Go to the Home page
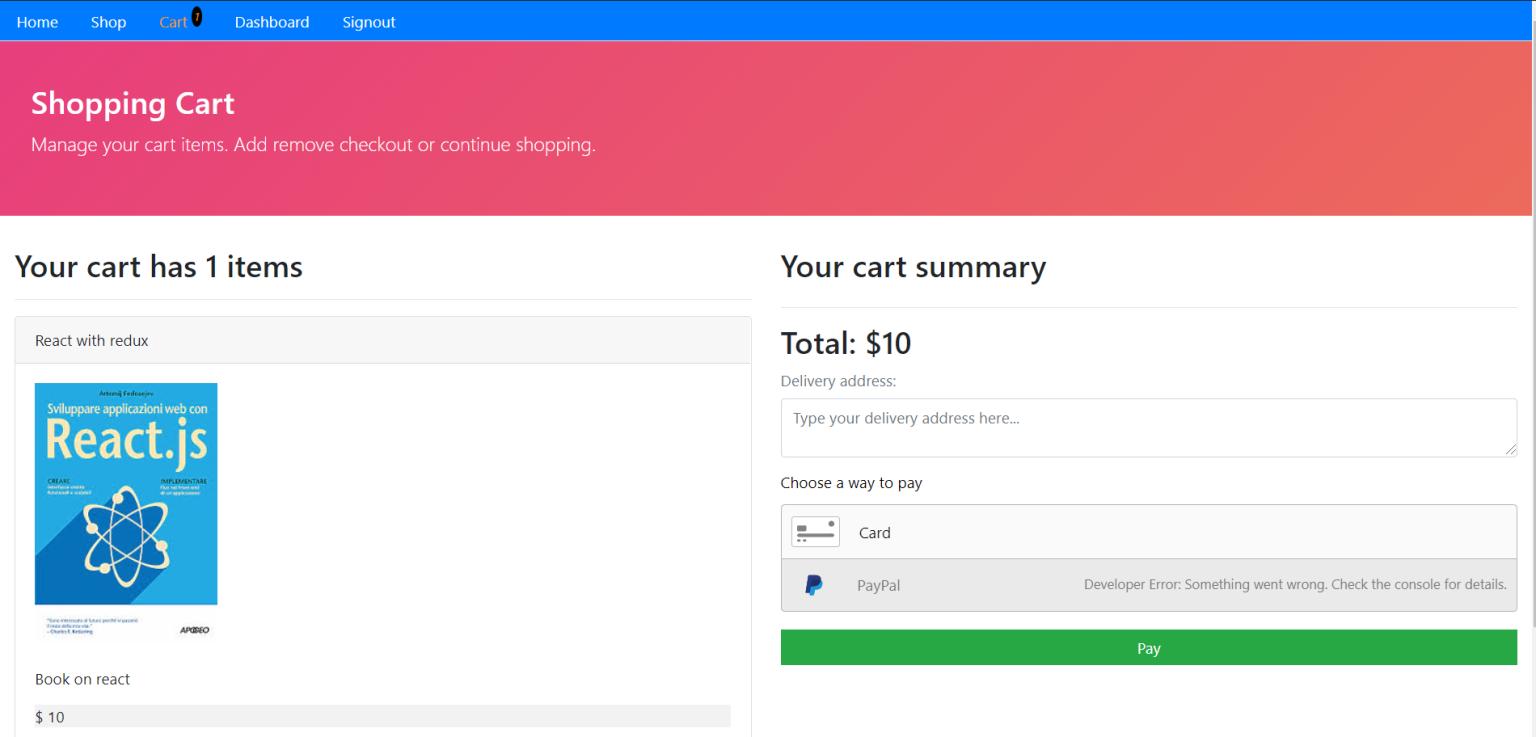 click(37, 22)
